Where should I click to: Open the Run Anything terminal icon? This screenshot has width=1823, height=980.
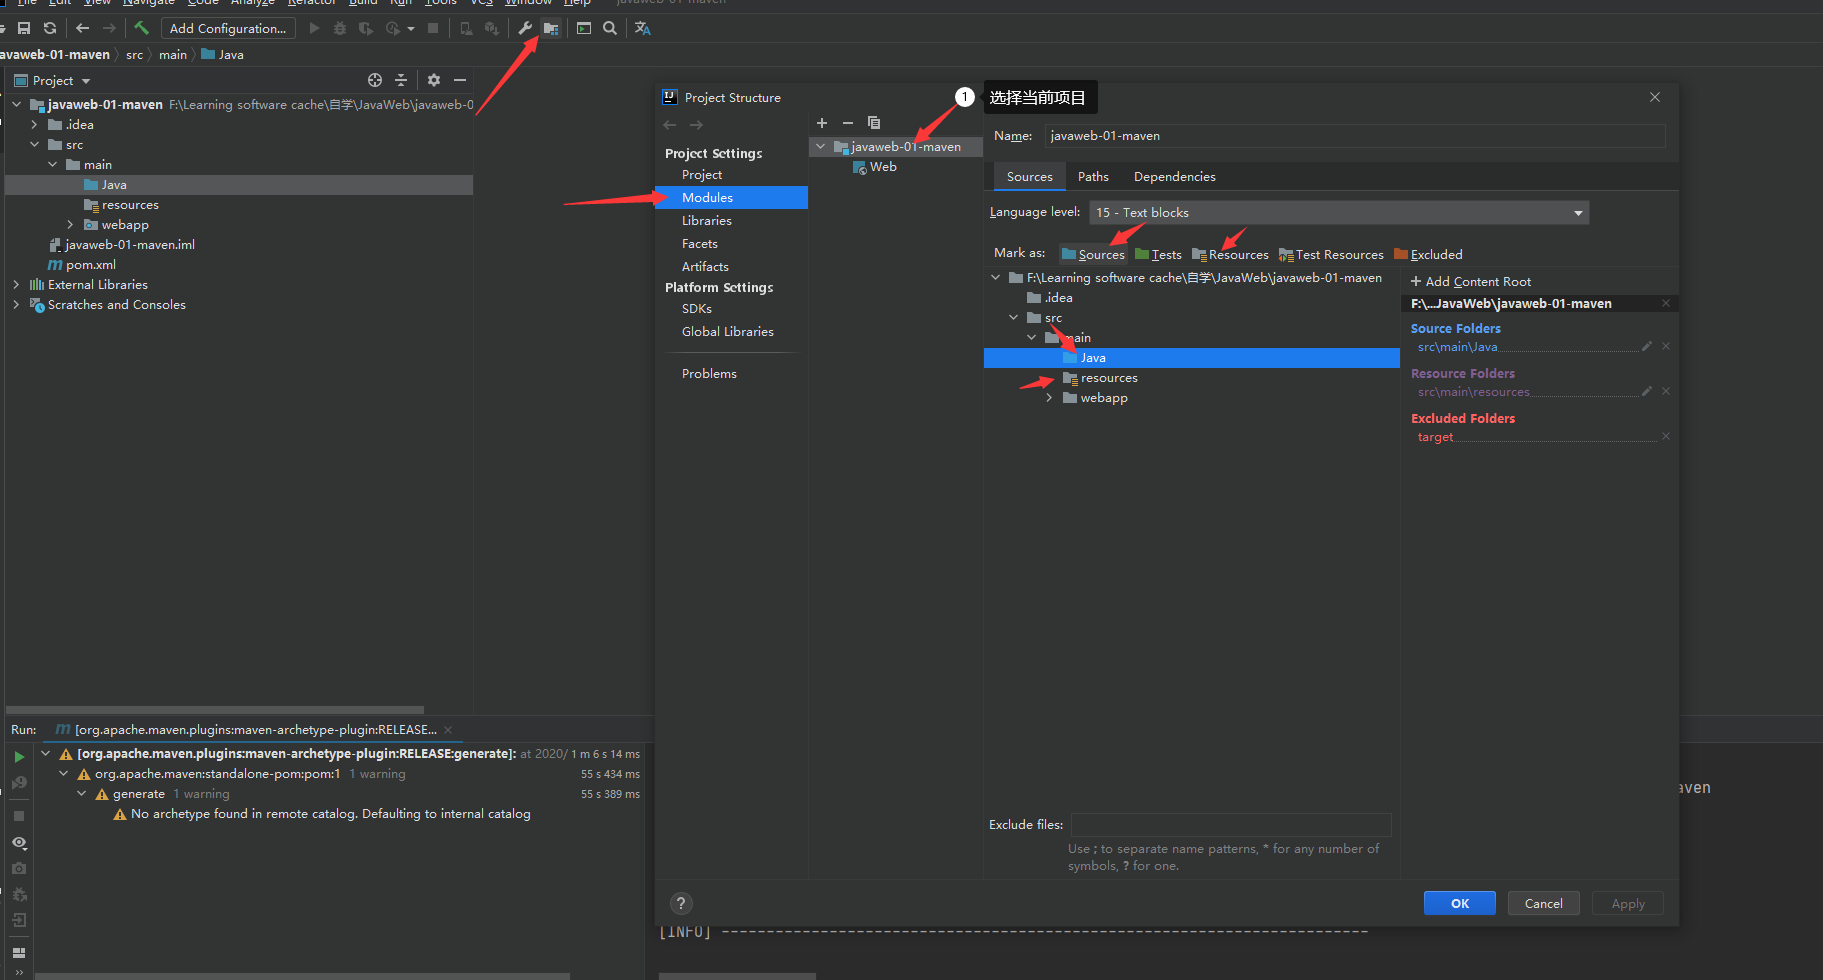click(x=584, y=28)
